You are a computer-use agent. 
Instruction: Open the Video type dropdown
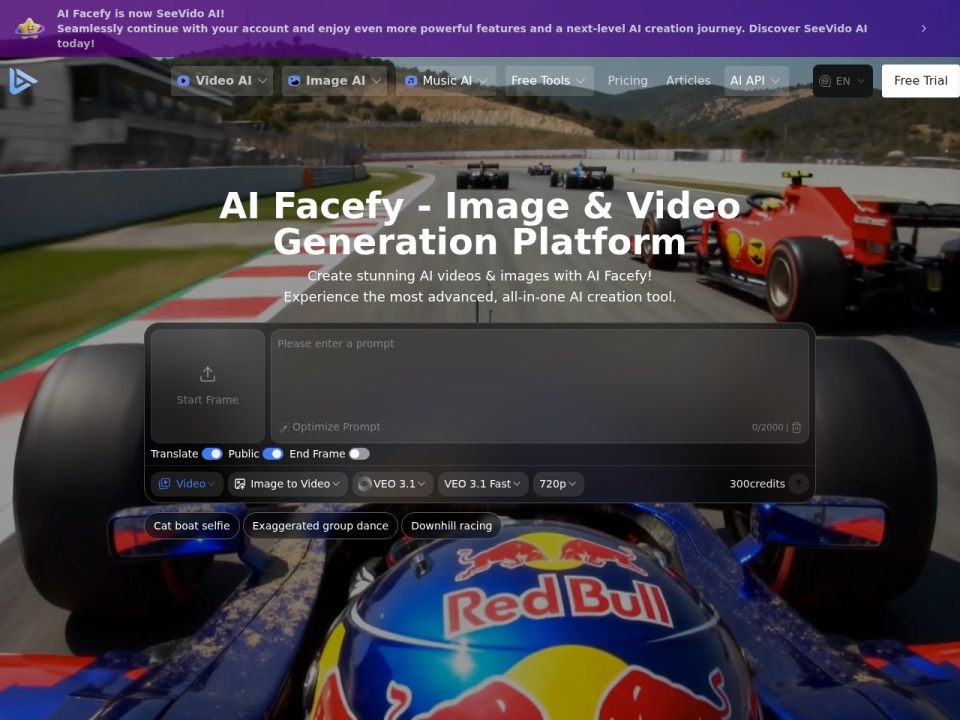pos(187,484)
